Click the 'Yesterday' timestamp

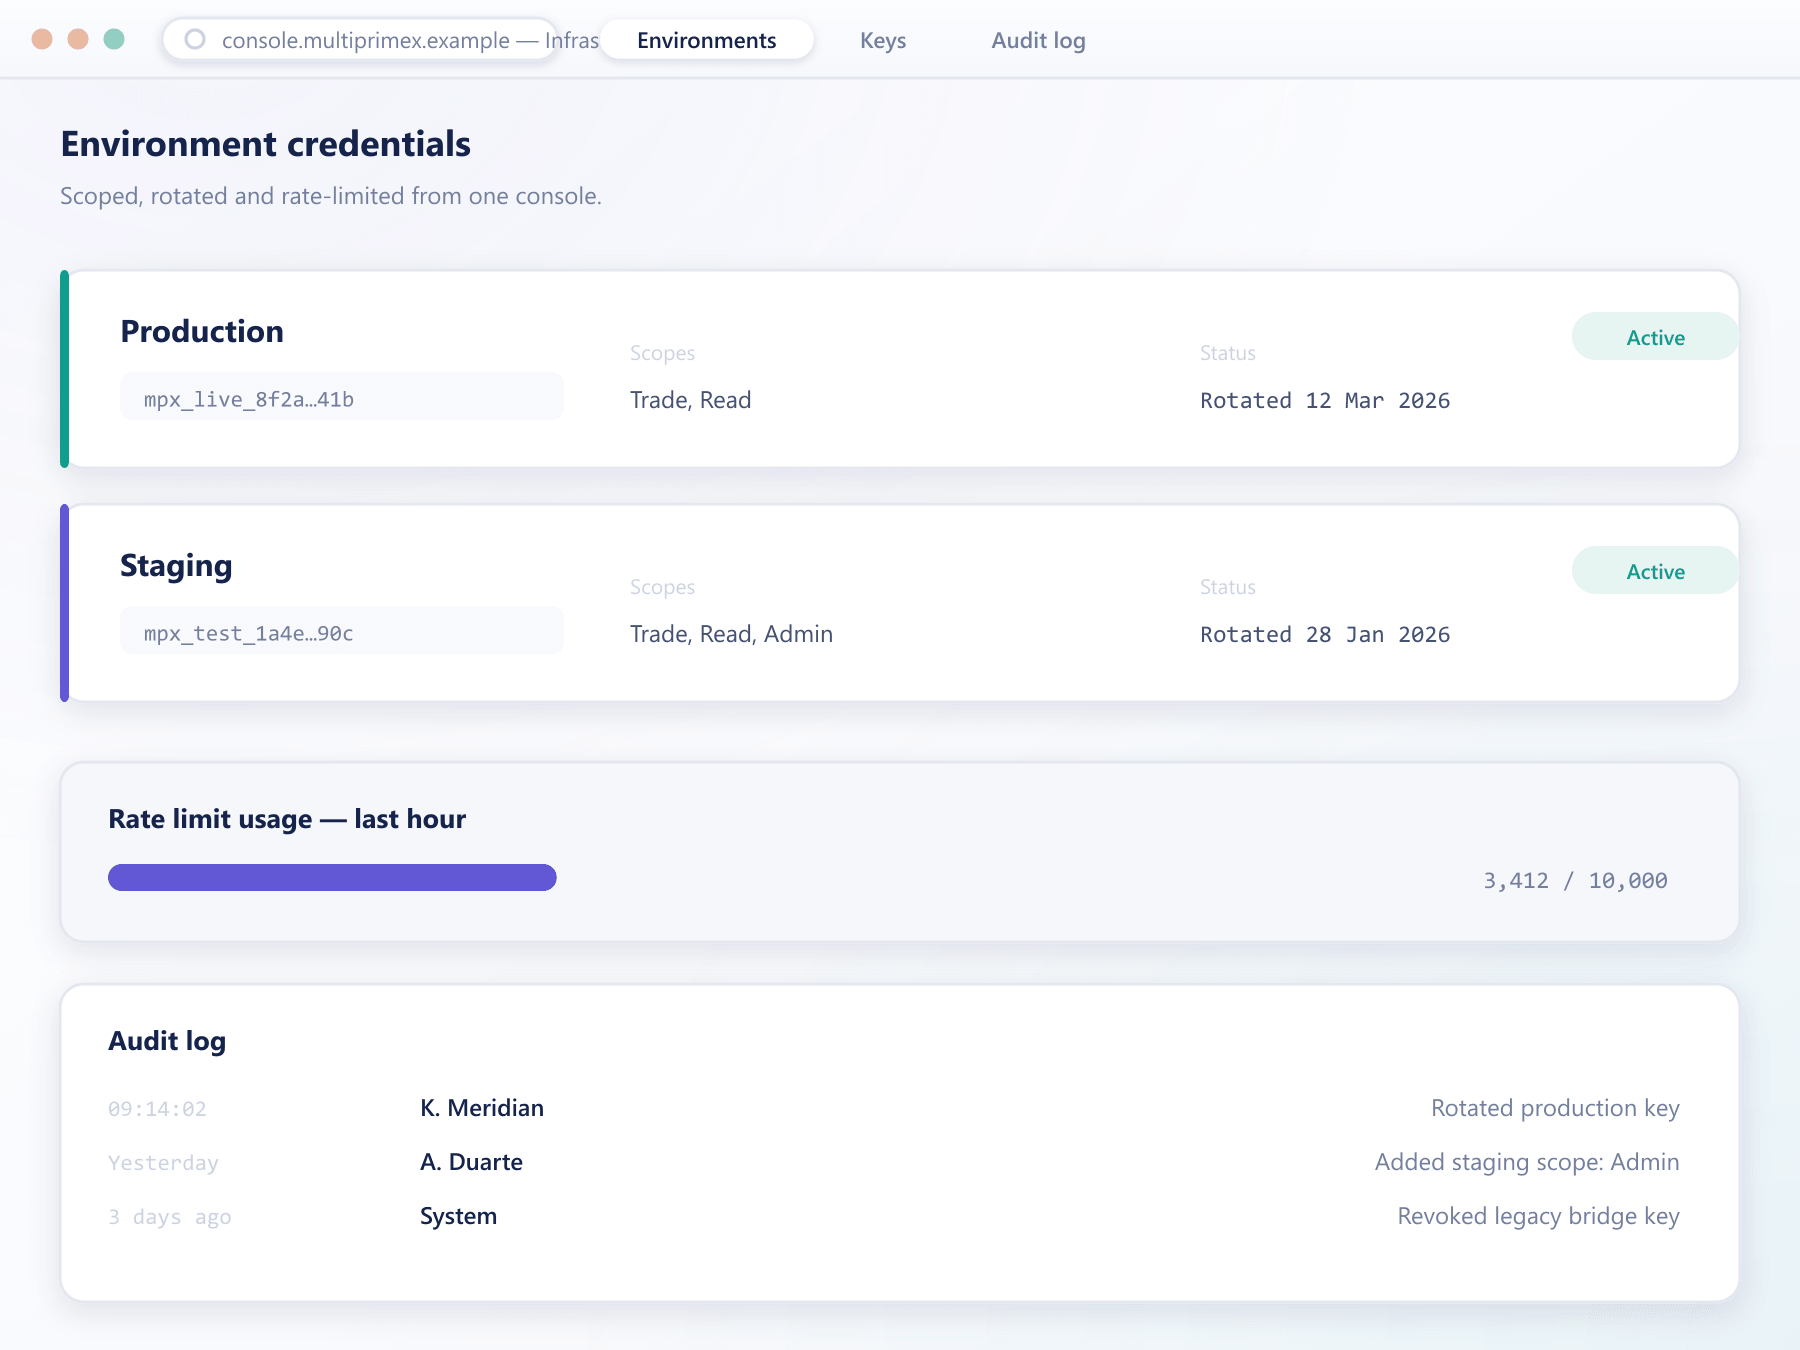[x=163, y=1163]
